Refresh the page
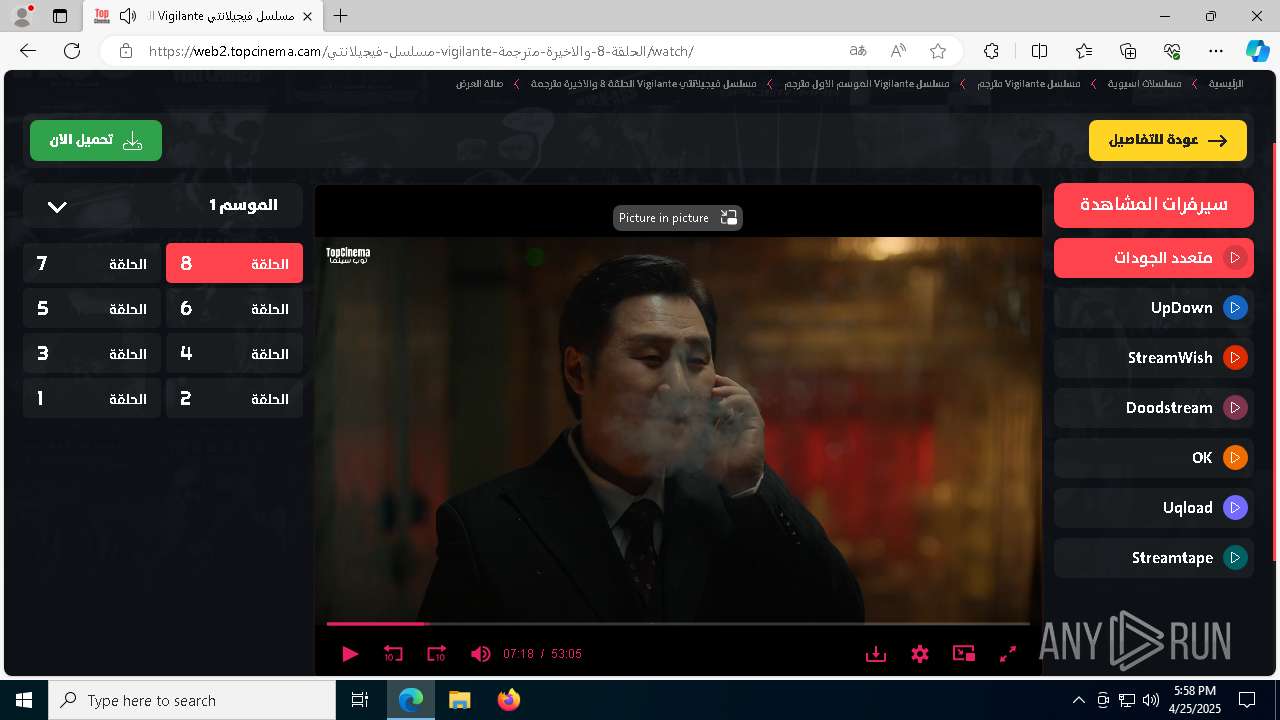1280x720 pixels. pos(72,51)
